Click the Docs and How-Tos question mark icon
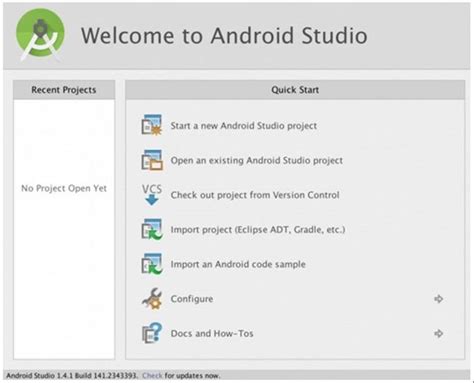Viewport: 474px width, 383px height. (152, 333)
